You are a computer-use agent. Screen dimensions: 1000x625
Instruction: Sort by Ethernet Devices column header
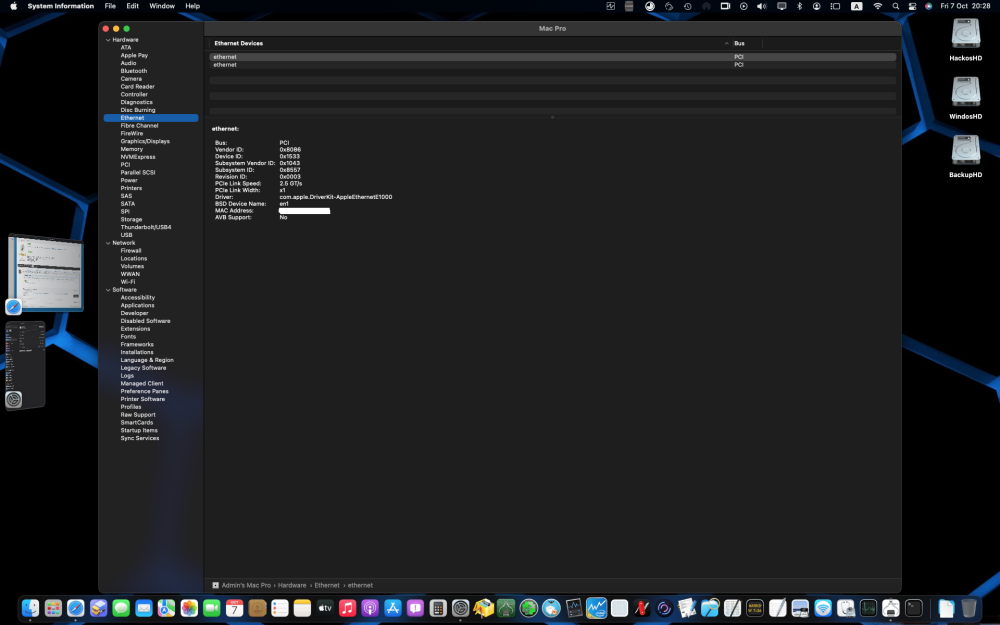239,43
